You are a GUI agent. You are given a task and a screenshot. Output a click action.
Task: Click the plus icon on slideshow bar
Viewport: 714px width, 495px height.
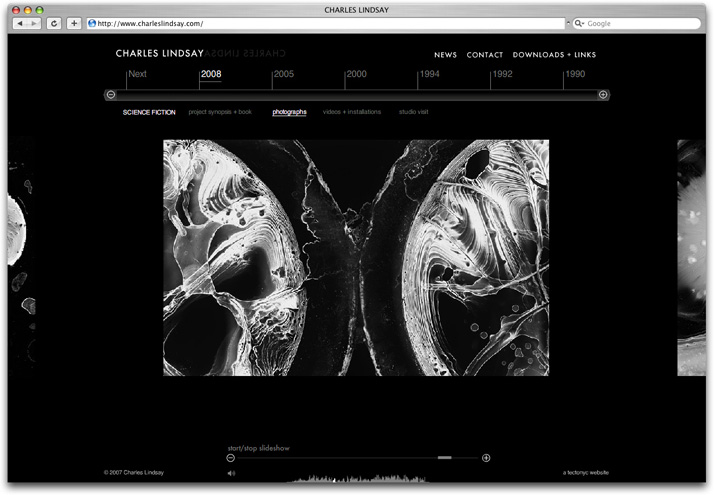point(486,458)
